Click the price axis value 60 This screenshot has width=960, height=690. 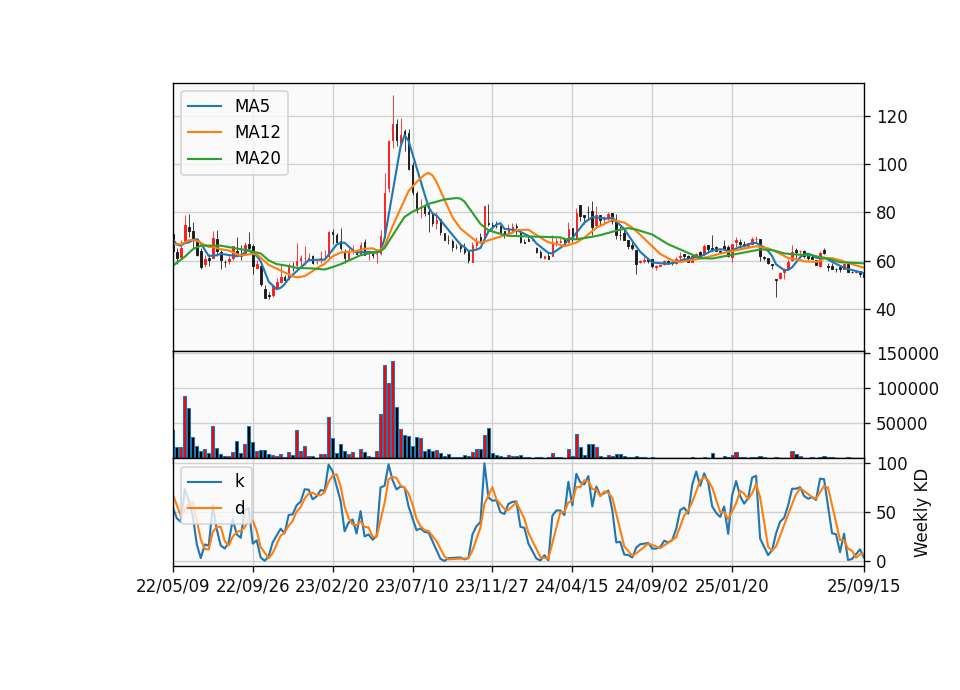click(x=887, y=261)
